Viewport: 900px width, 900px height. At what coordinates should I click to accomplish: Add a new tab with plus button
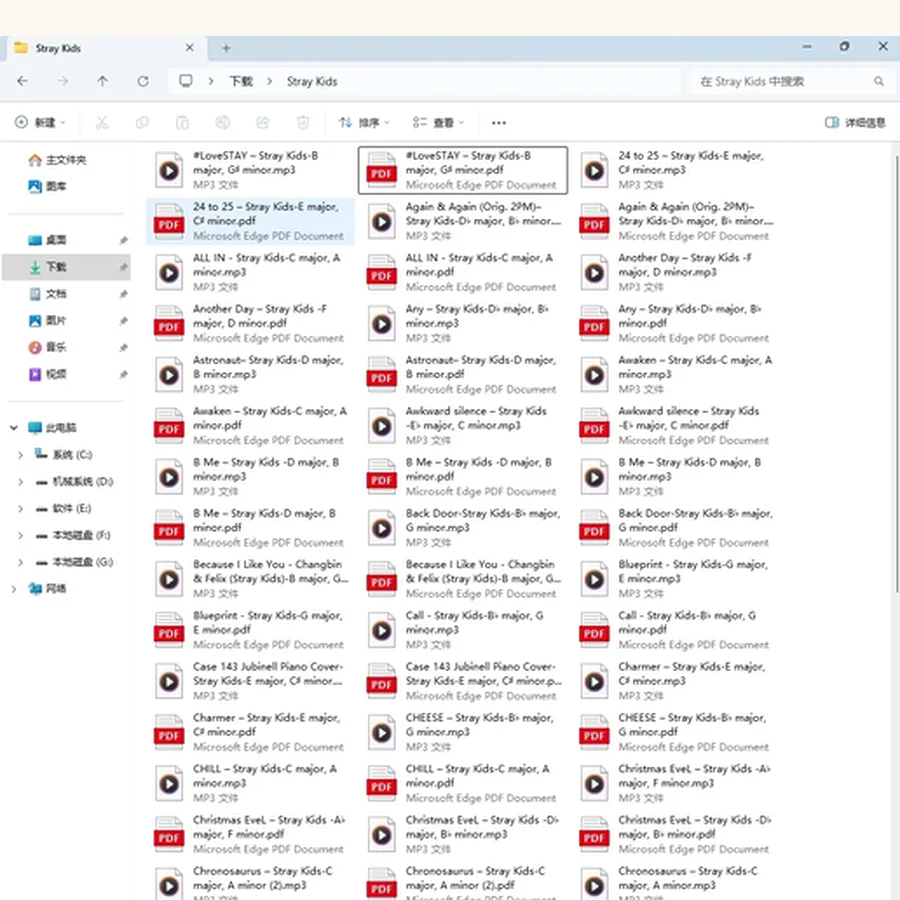tap(226, 48)
